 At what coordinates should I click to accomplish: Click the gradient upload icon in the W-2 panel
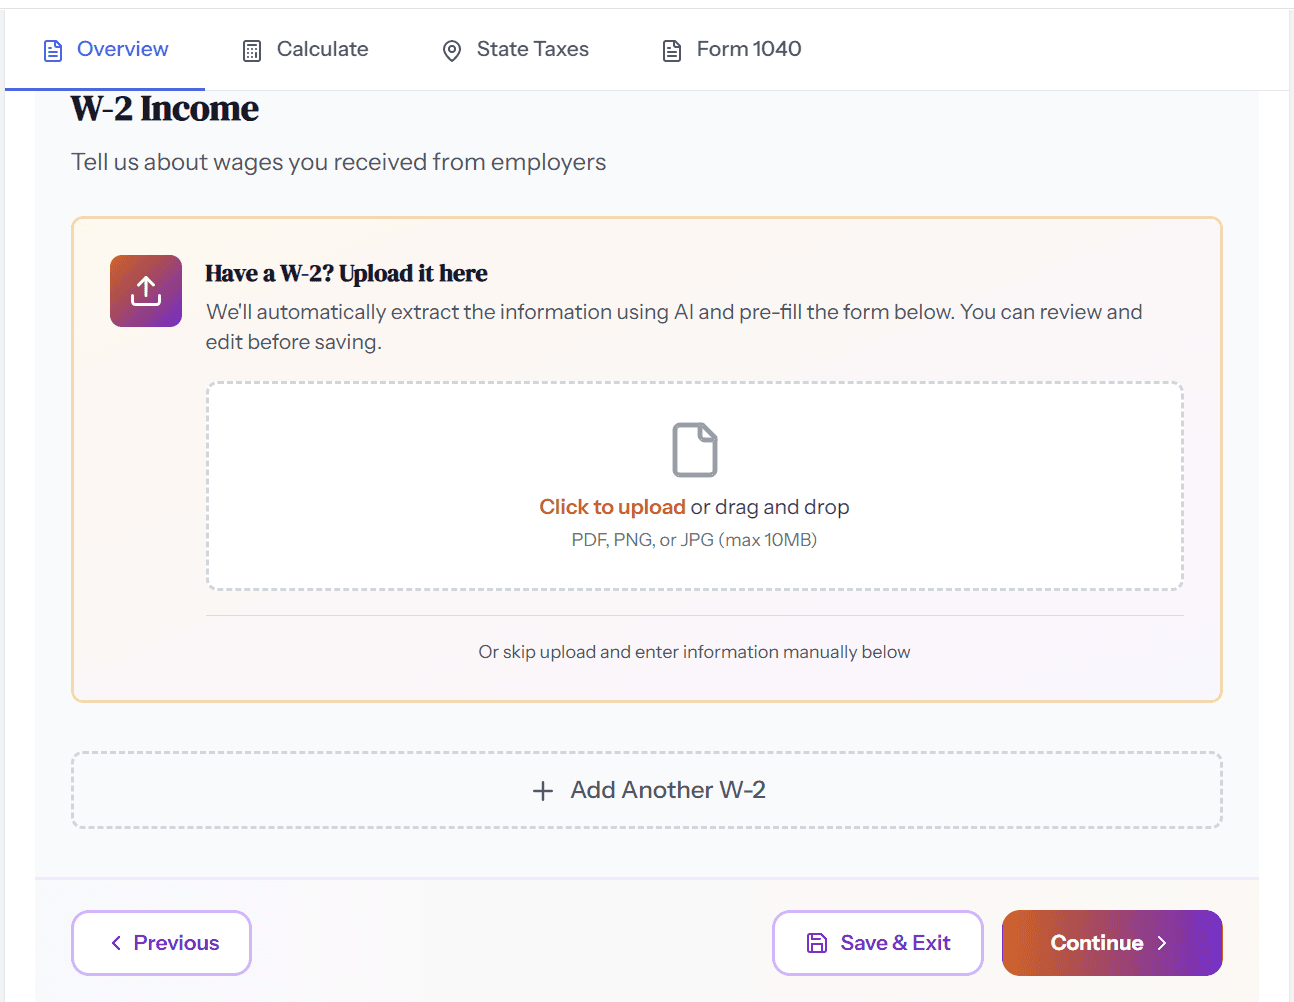coord(145,291)
